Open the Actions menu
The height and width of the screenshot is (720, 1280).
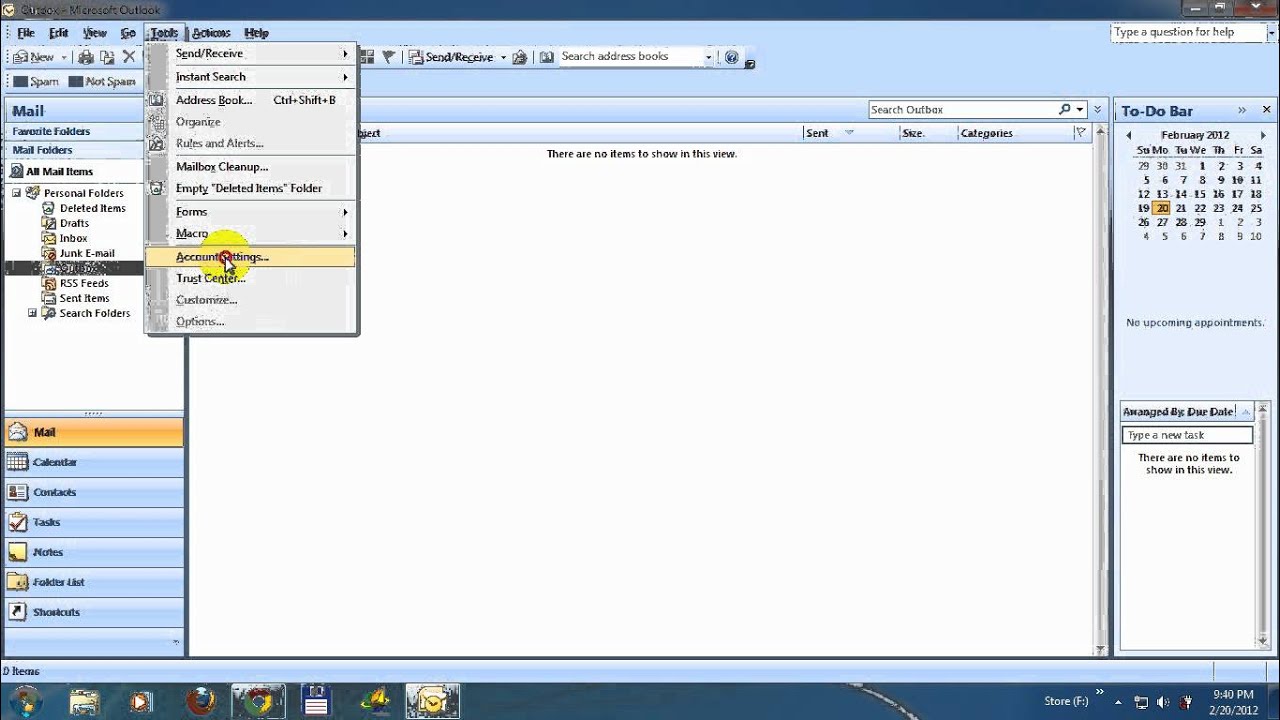211,33
